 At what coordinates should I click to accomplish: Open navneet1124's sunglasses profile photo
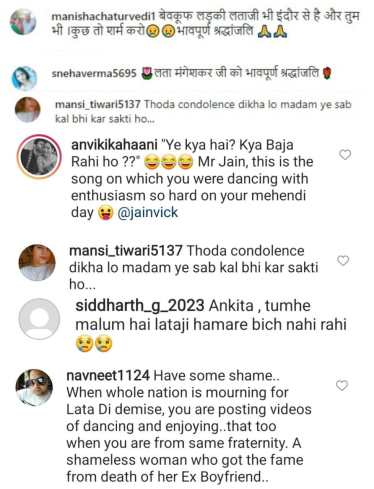click(x=34, y=387)
